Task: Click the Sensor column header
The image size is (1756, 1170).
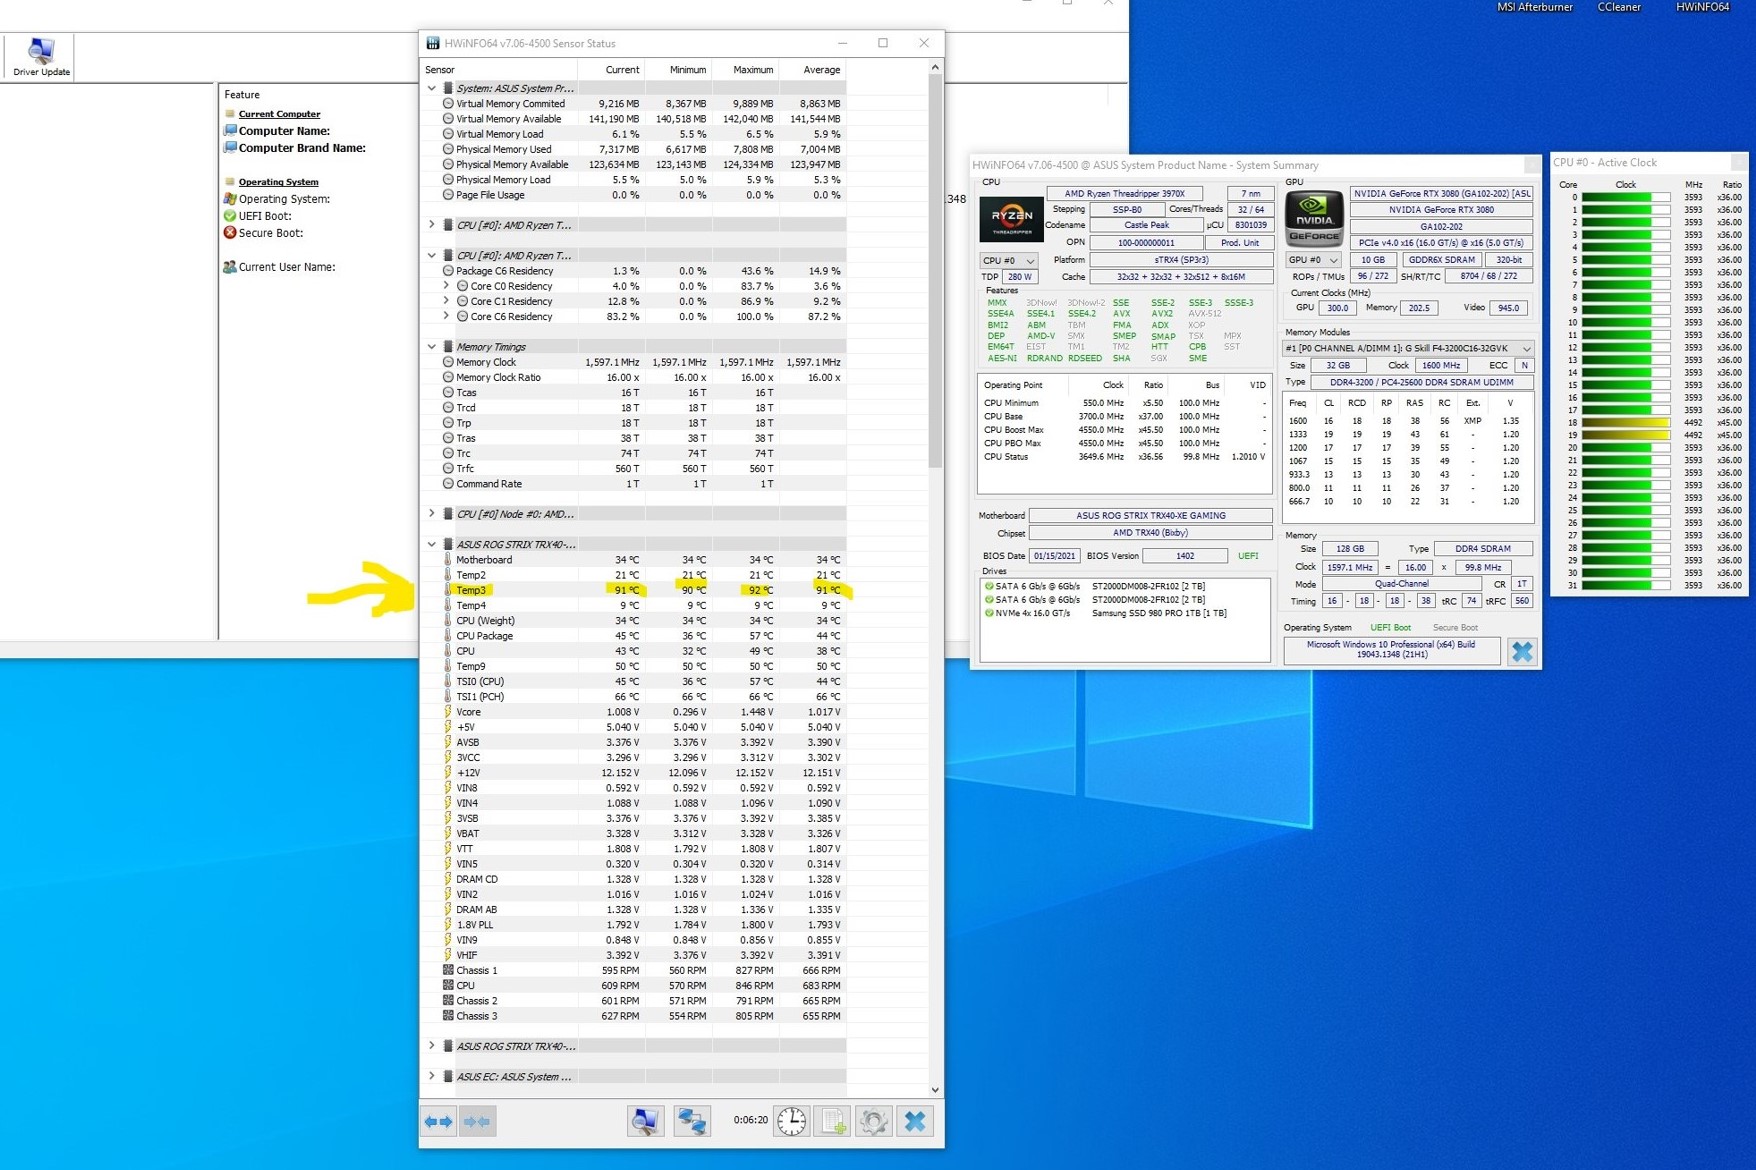Action: pyautogui.click(x=500, y=70)
